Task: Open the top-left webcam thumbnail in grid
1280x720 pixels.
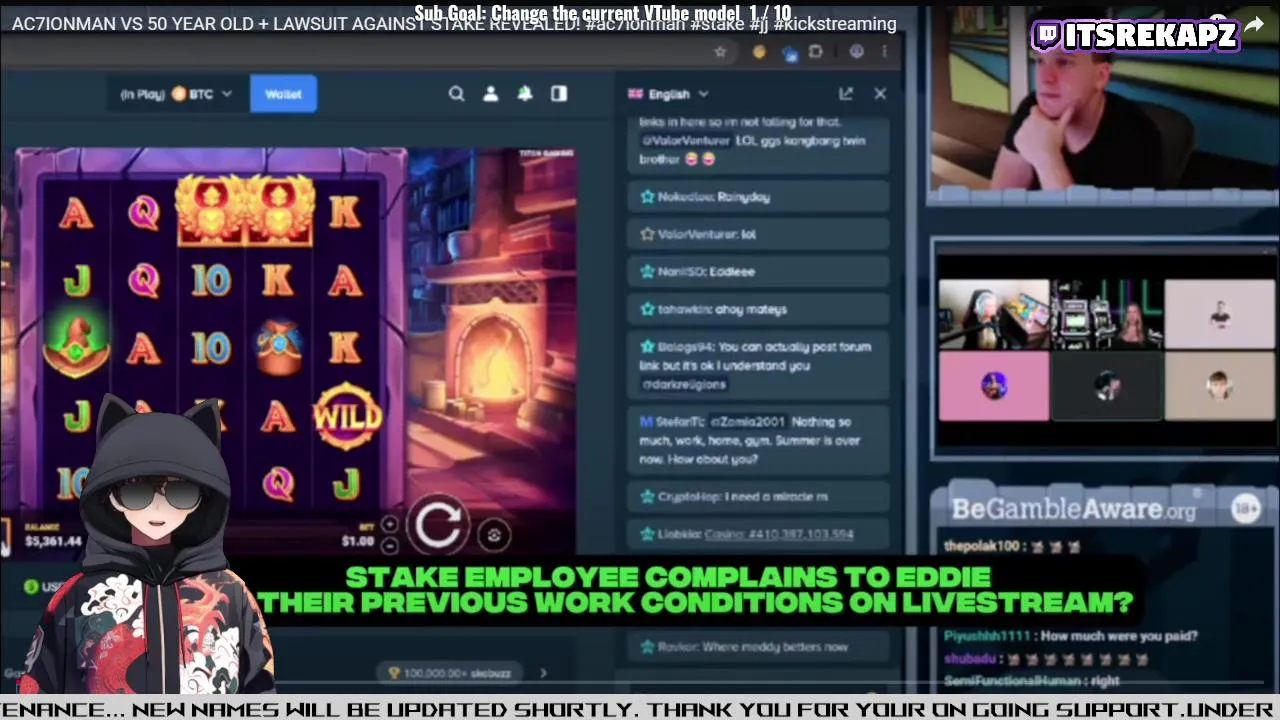Action: (x=992, y=313)
